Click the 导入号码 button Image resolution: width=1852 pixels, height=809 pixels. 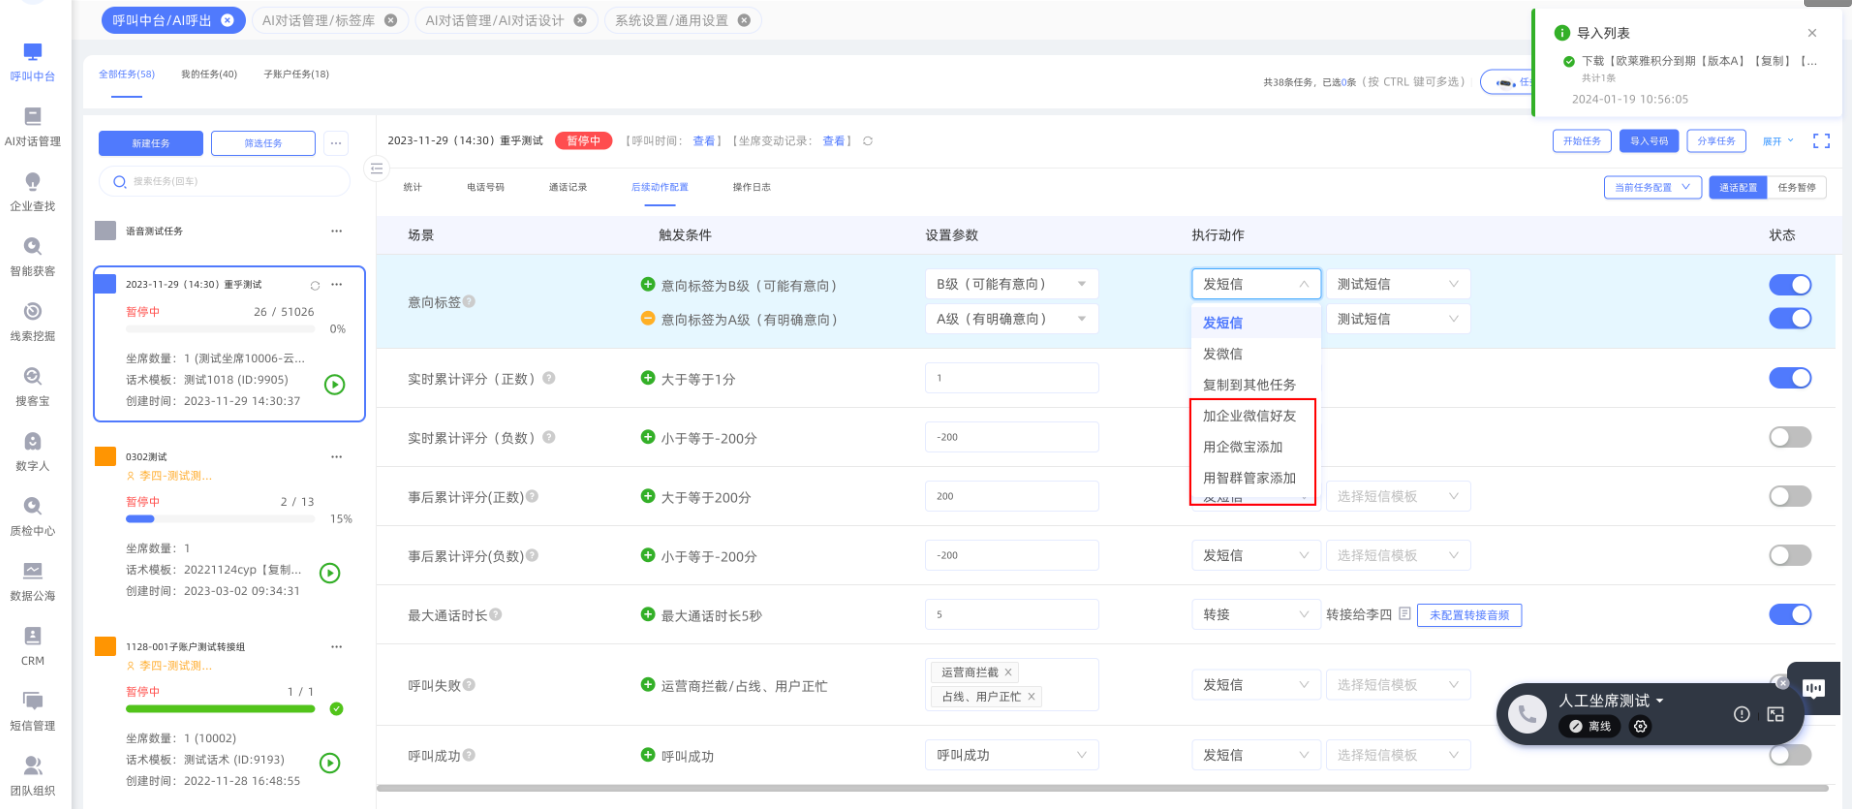click(1649, 141)
